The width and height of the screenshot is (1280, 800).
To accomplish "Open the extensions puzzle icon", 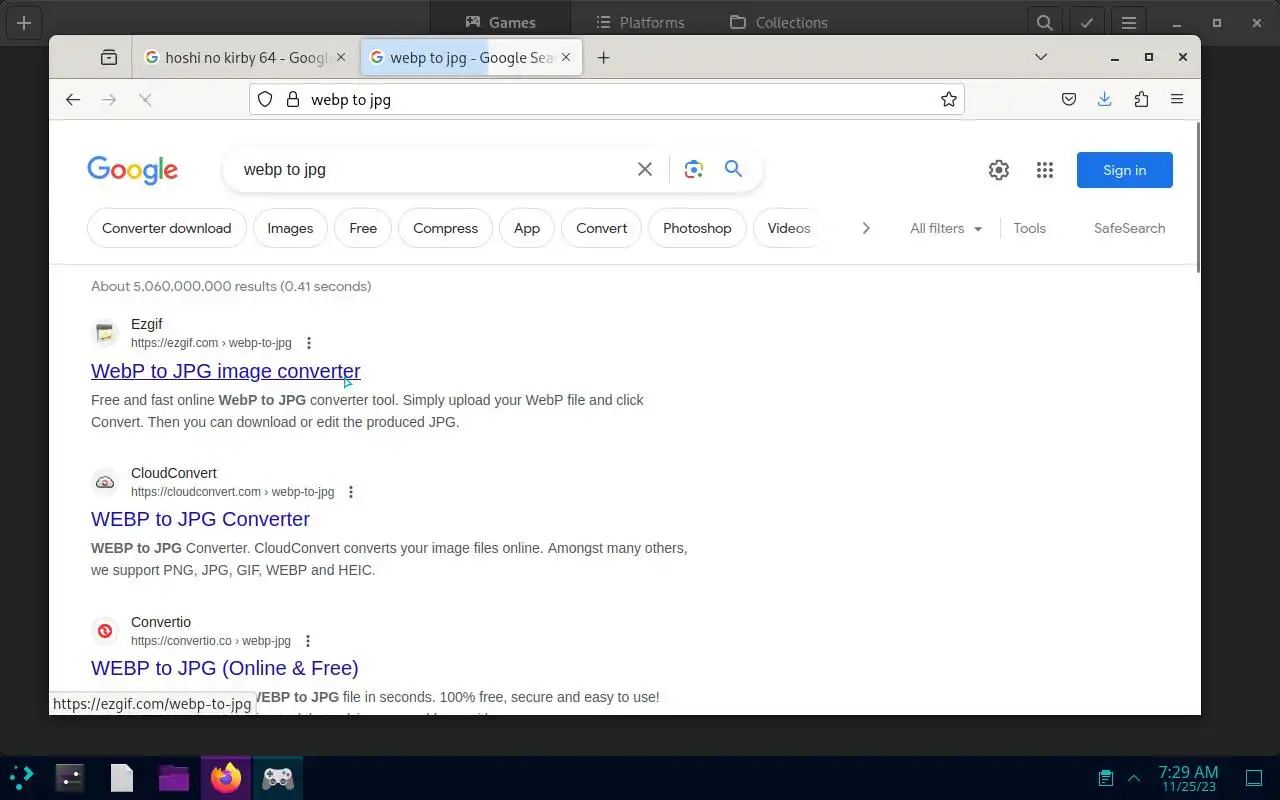I will click(x=1141, y=99).
